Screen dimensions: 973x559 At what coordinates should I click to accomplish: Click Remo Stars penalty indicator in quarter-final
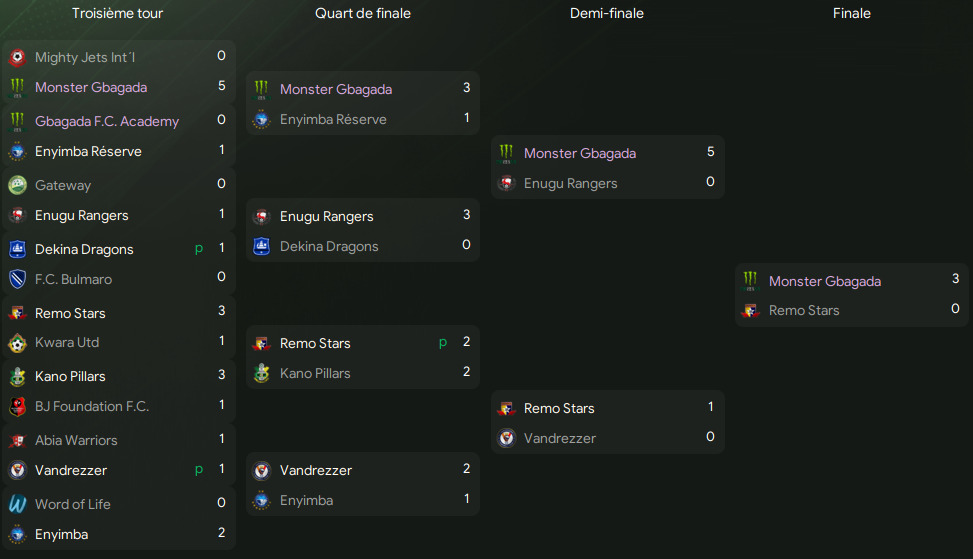point(442,342)
